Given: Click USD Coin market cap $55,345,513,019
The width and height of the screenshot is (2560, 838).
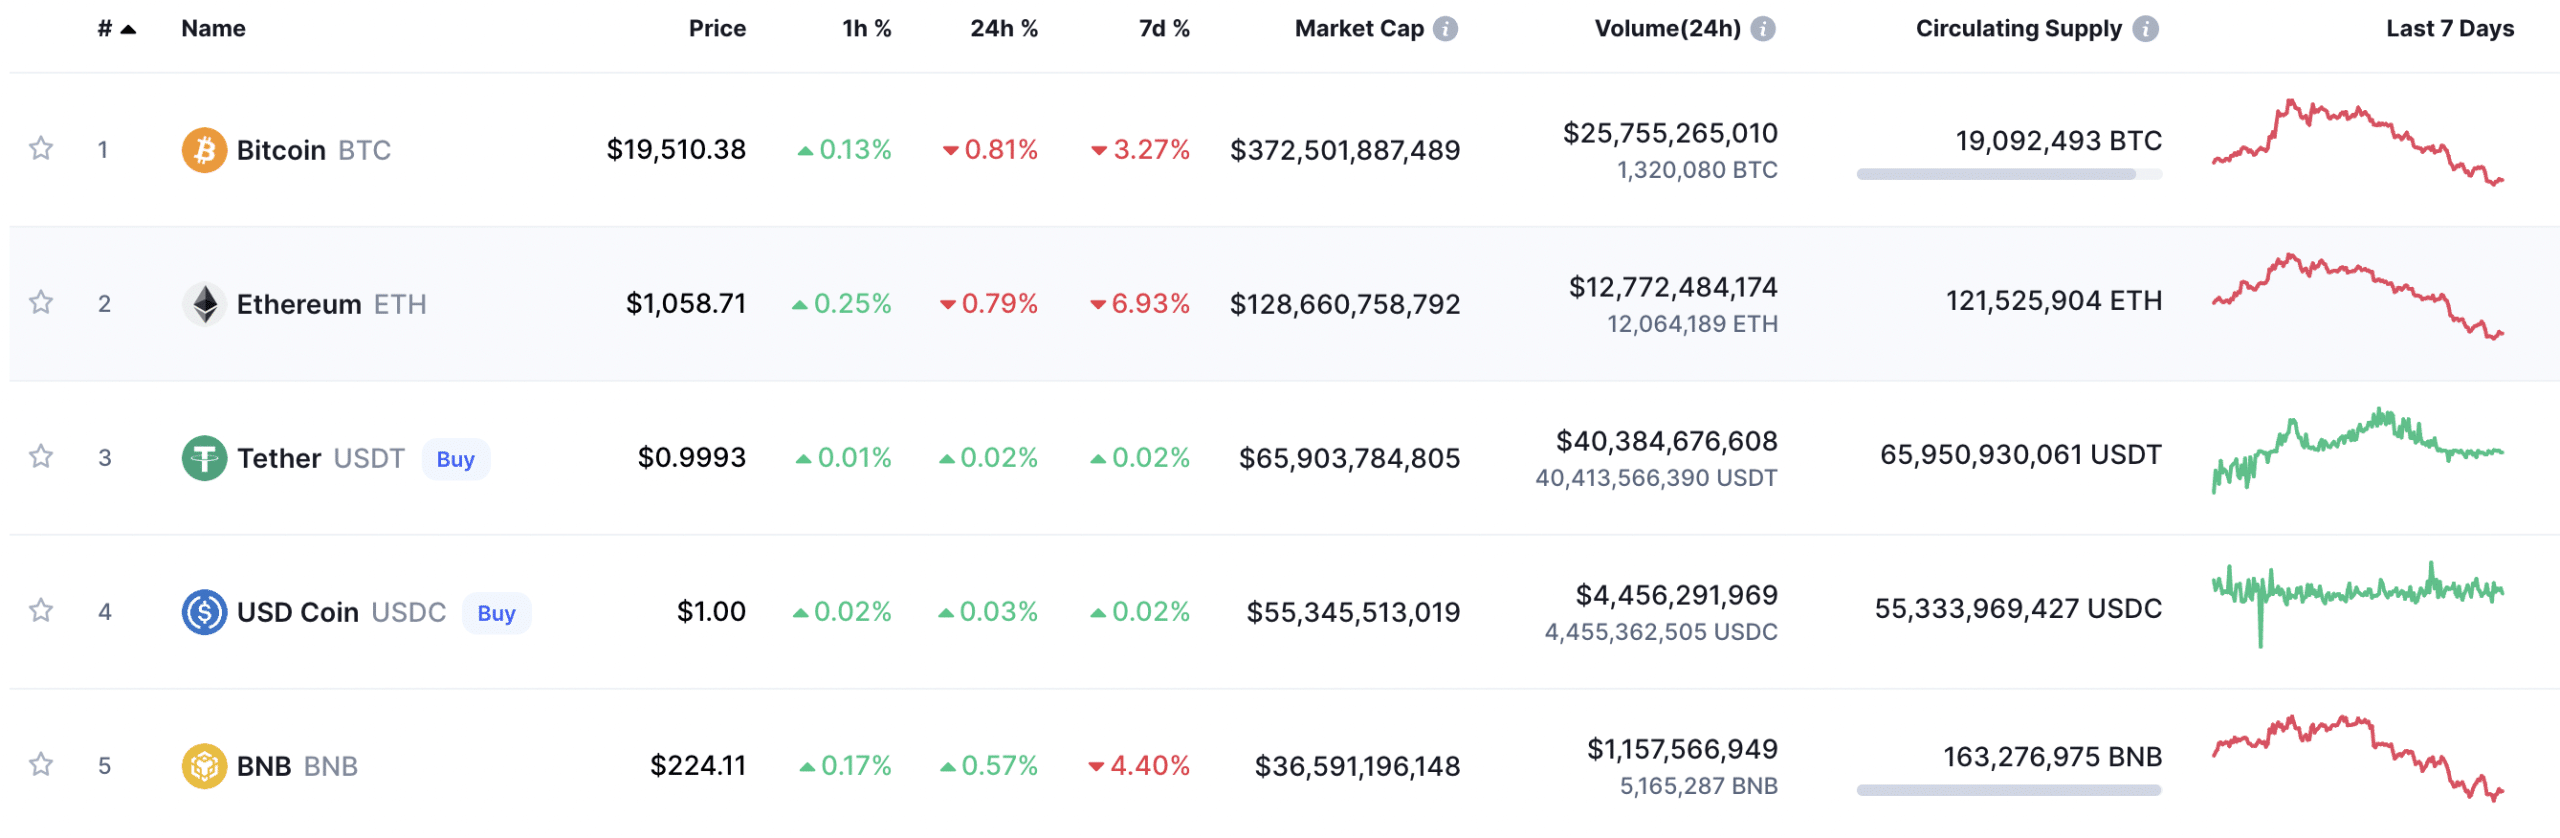Looking at the screenshot, I should 1352,612.
